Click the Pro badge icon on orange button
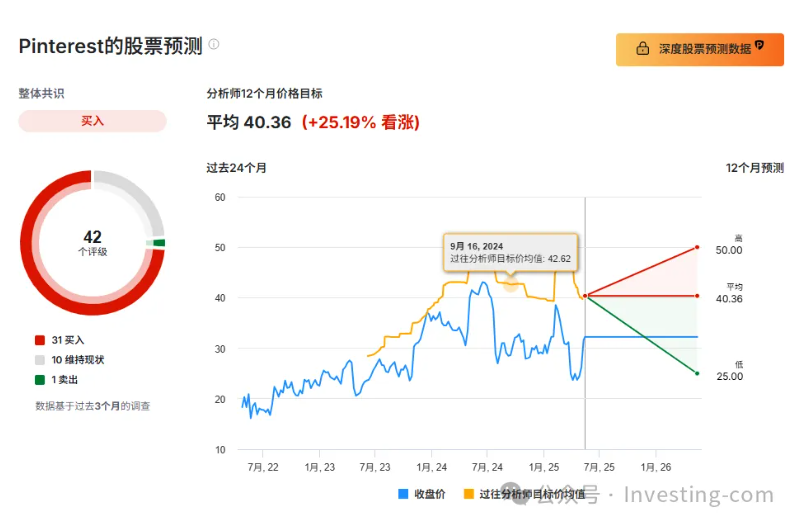 coord(760,46)
